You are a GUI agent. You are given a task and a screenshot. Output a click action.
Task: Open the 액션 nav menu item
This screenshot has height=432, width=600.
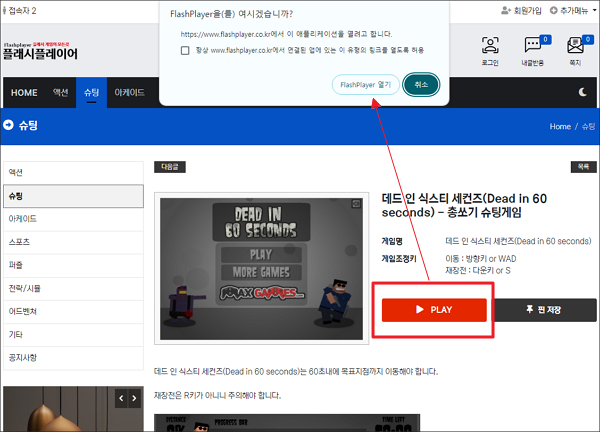[x=60, y=93]
